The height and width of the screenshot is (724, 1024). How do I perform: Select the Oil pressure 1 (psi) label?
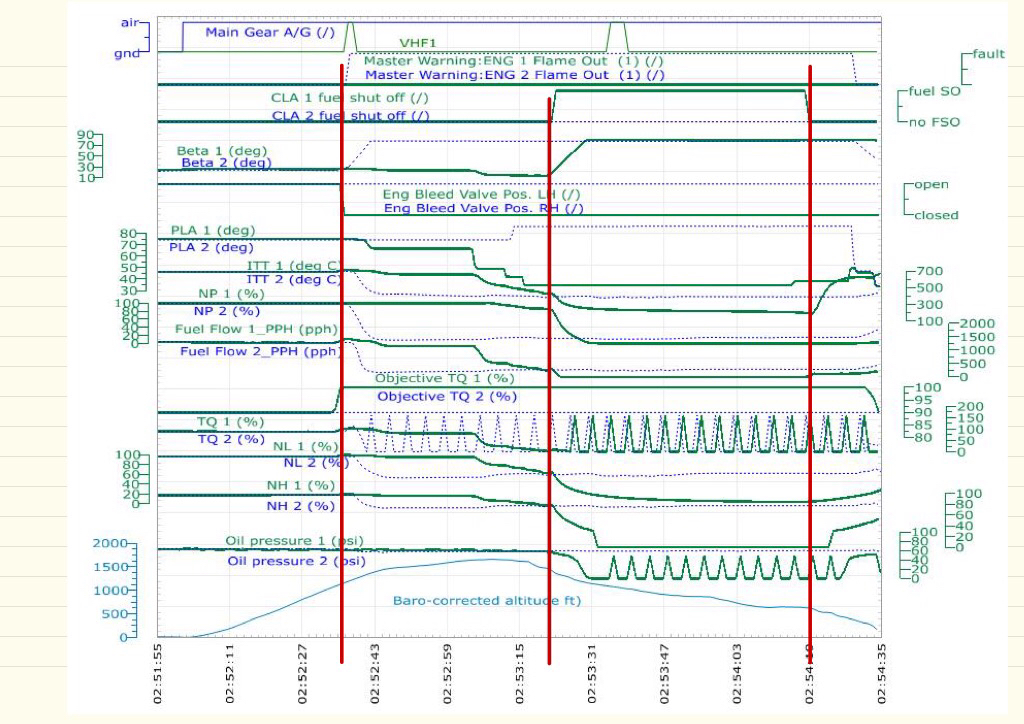tap(294, 541)
